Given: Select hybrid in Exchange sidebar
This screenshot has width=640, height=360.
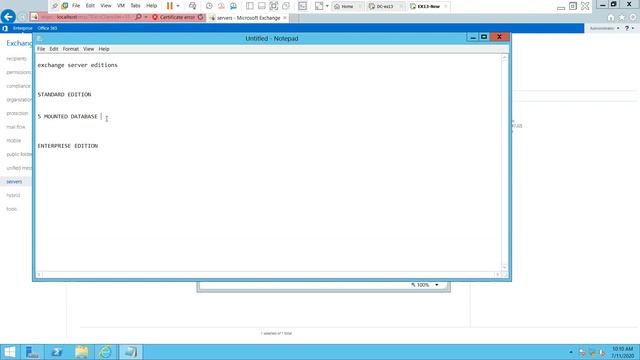Looking at the screenshot, I should click(13, 195).
